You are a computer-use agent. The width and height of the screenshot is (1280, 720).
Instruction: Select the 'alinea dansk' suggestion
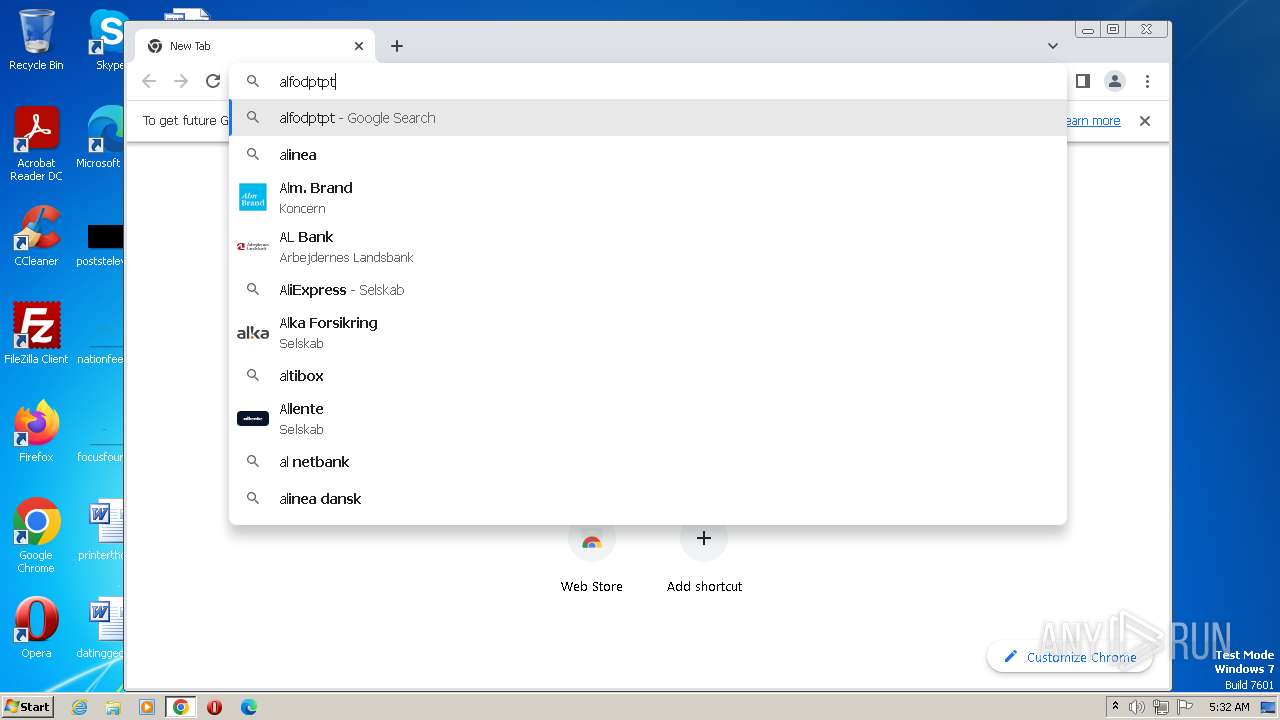coord(648,499)
